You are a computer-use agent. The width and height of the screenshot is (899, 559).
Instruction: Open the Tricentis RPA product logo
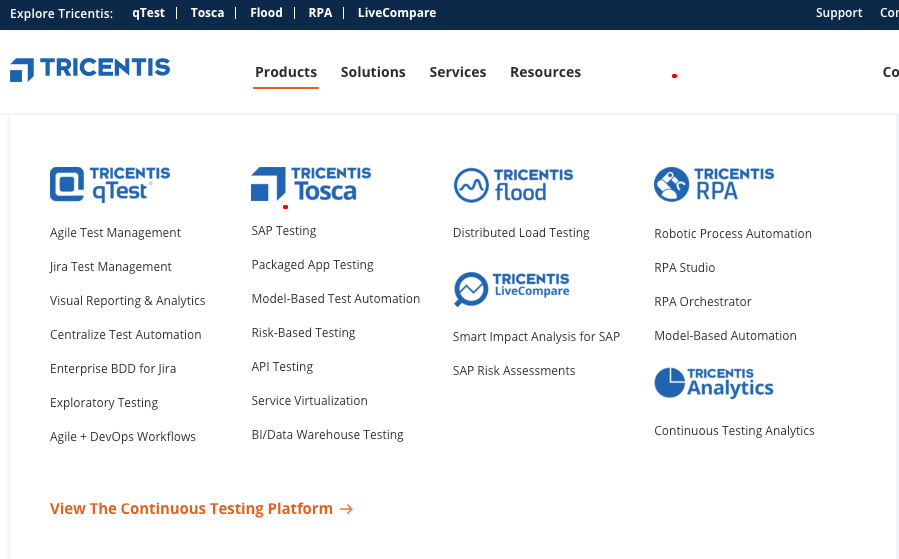coord(714,184)
